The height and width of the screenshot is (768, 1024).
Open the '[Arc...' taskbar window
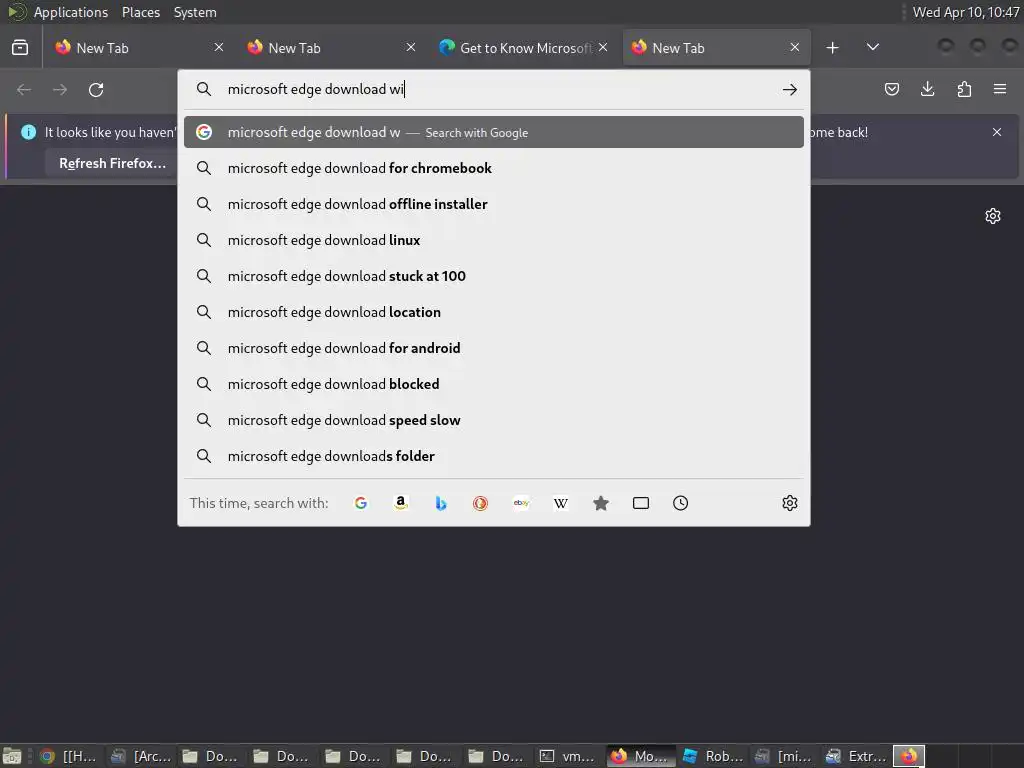[140, 756]
